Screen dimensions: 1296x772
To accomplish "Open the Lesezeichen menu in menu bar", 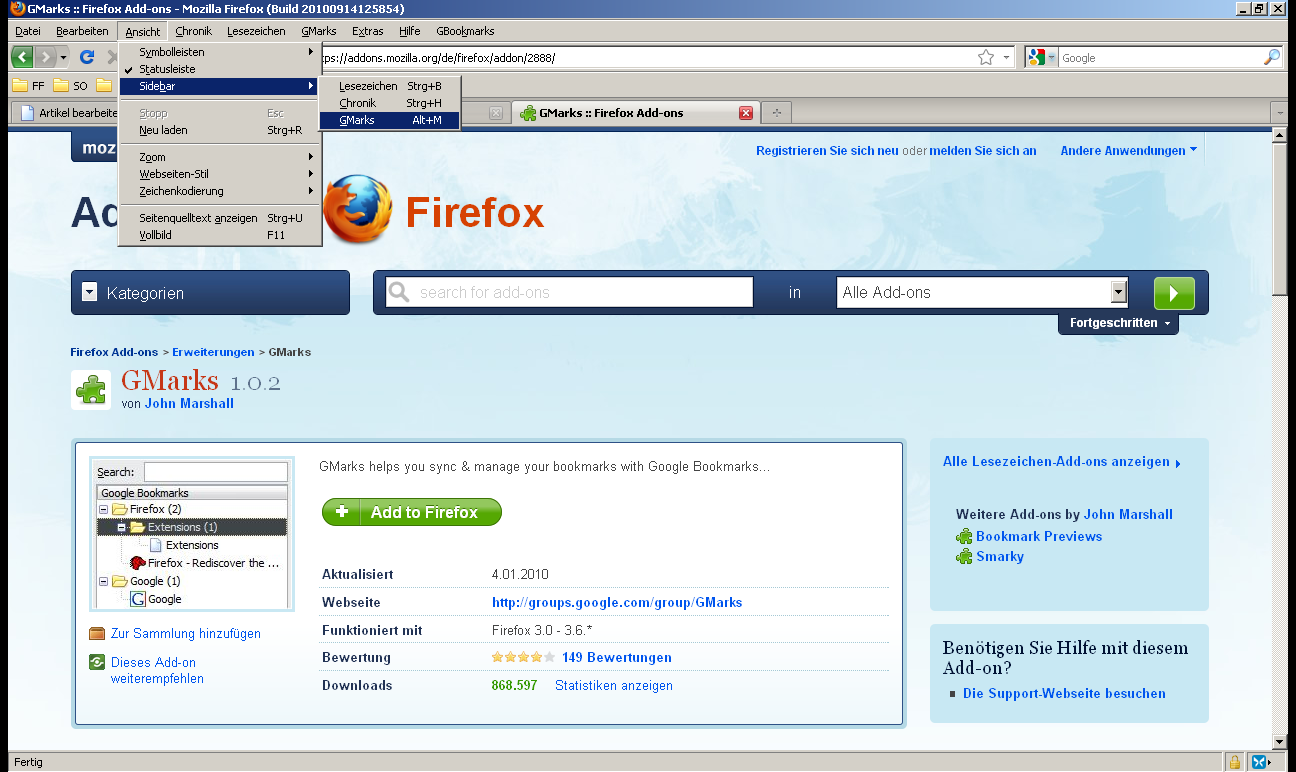I will (256, 31).
